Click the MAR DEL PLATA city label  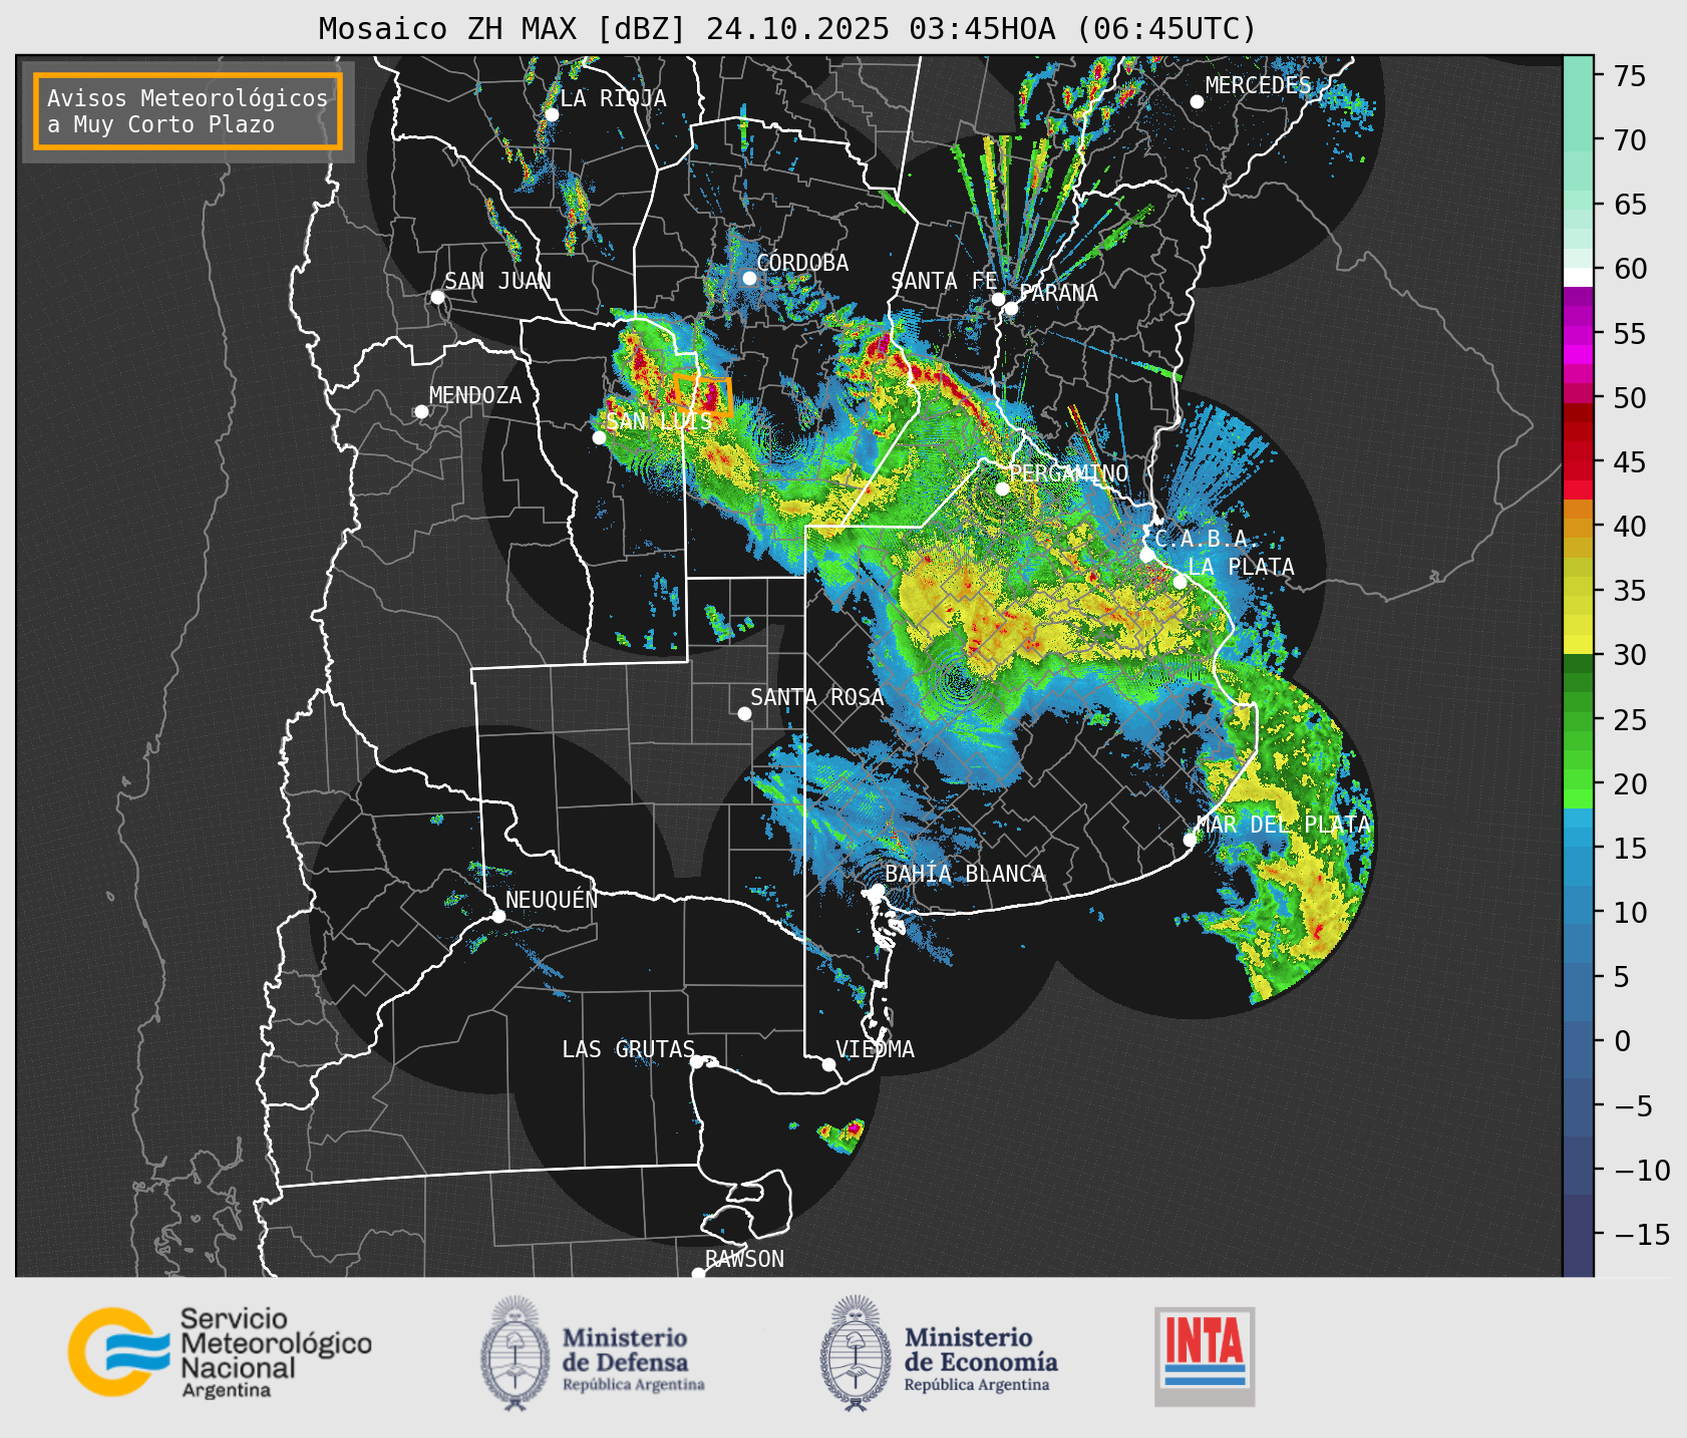click(x=1284, y=825)
